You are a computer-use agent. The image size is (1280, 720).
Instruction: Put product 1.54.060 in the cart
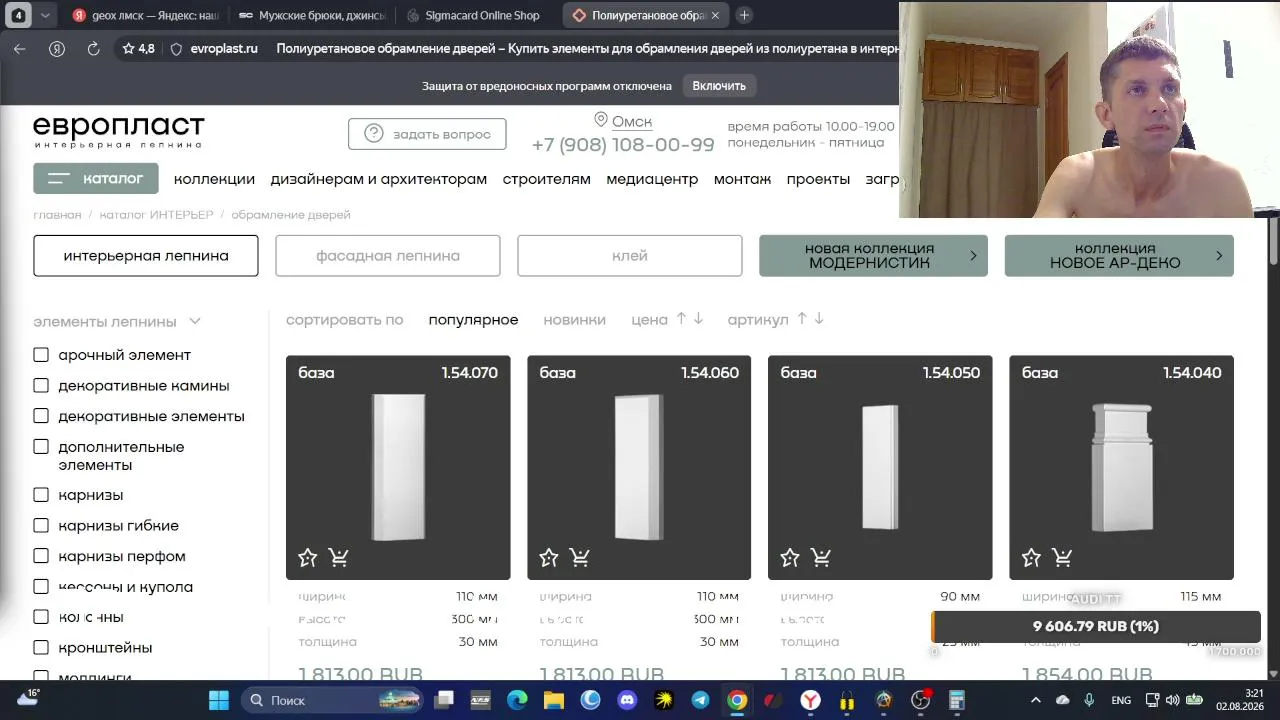coord(580,558)
